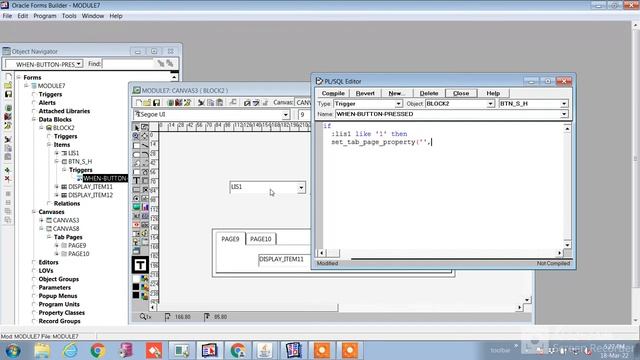Collapse the Forms root node
Viewport: 640px width, 360px height.
pos(19,77)
